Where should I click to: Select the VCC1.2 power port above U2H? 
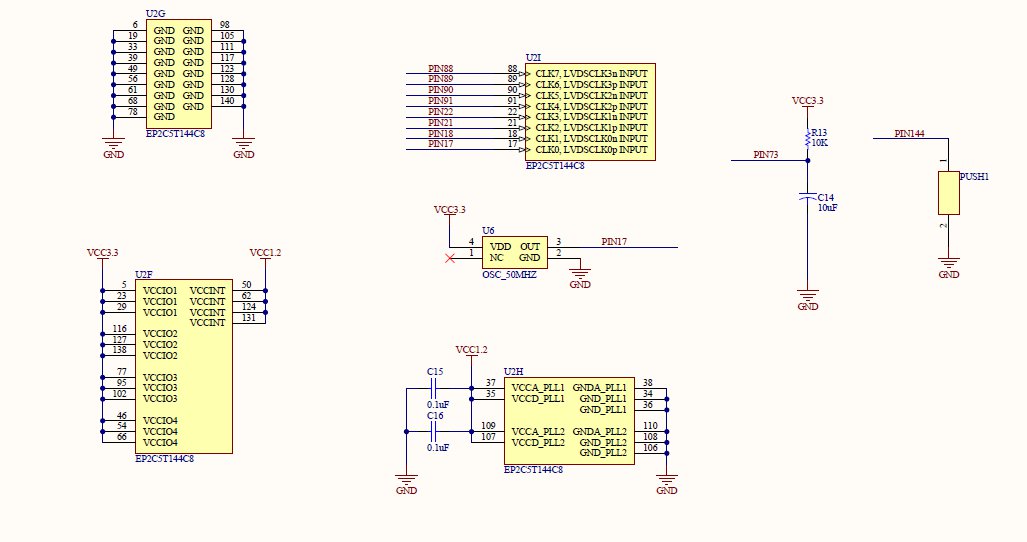click(471, 350)
